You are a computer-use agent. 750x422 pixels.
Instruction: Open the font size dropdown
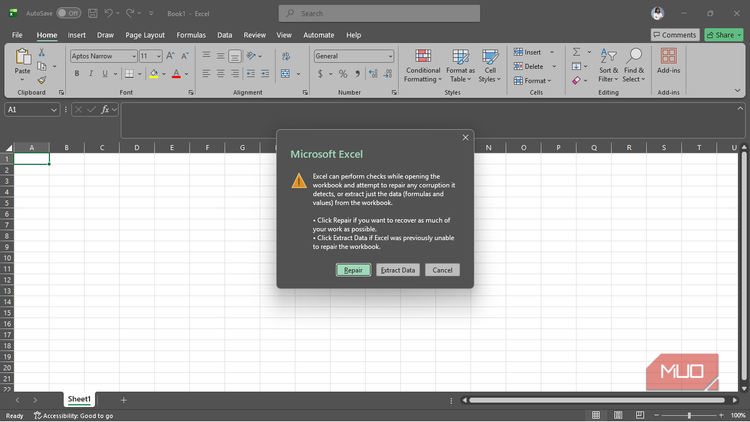pos(159,56)
